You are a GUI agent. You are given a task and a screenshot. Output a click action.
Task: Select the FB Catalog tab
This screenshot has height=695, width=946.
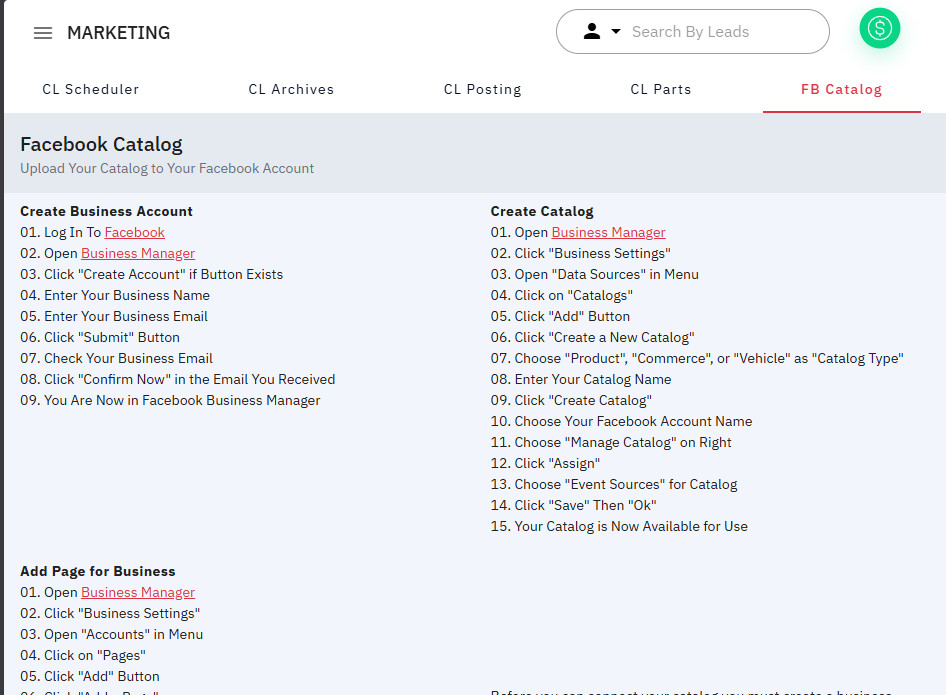pos(842,89)
